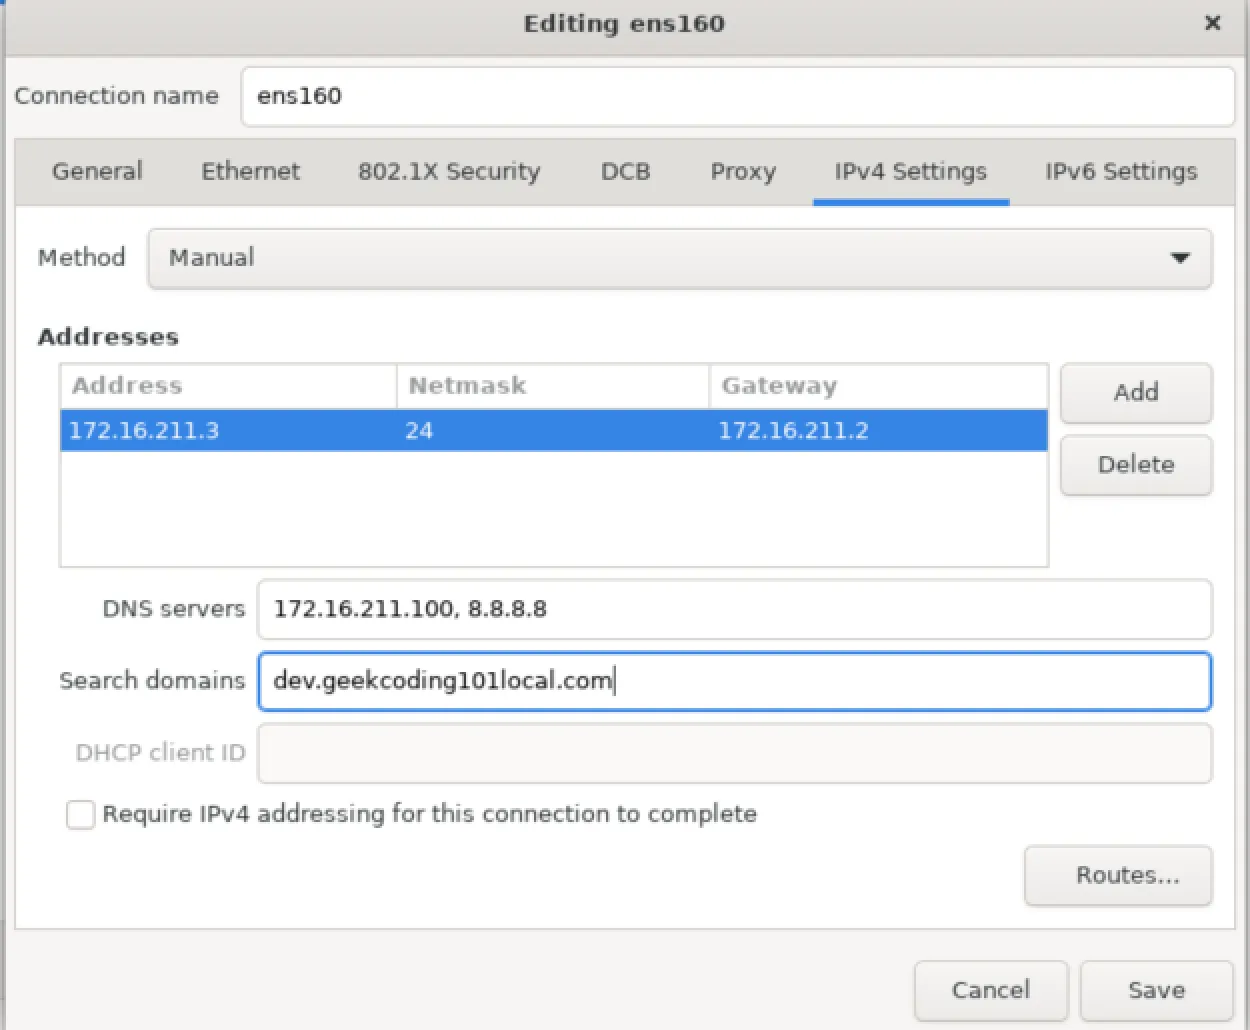Save the ens160 connection settings

coord(1156,990)
